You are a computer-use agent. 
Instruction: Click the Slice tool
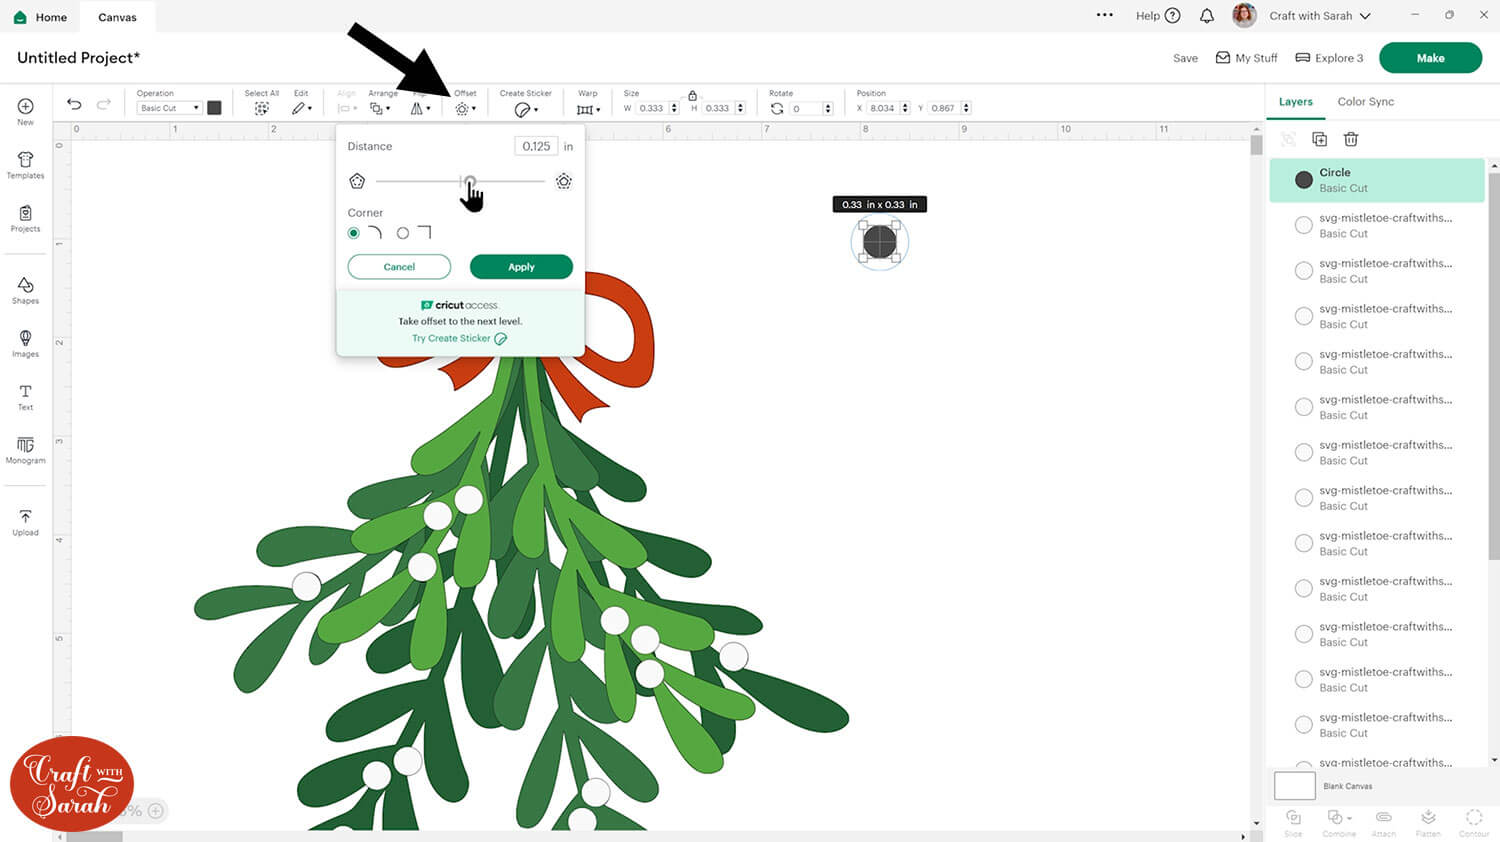point(1293,823)
